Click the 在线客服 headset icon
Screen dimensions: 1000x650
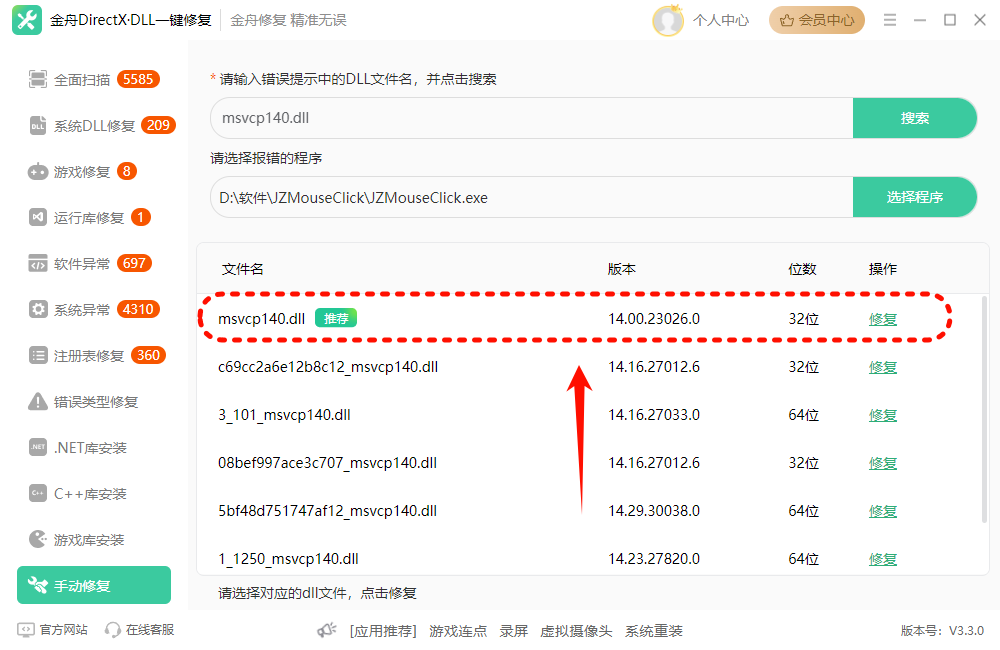point(113,630)
